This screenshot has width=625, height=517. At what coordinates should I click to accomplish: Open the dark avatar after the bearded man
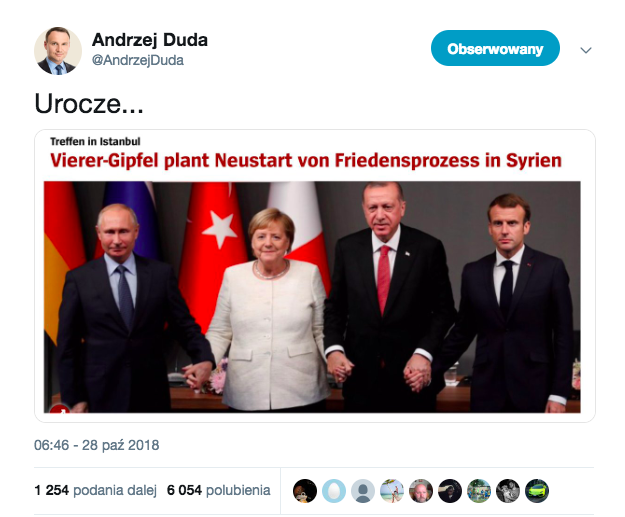coord(450,491)
